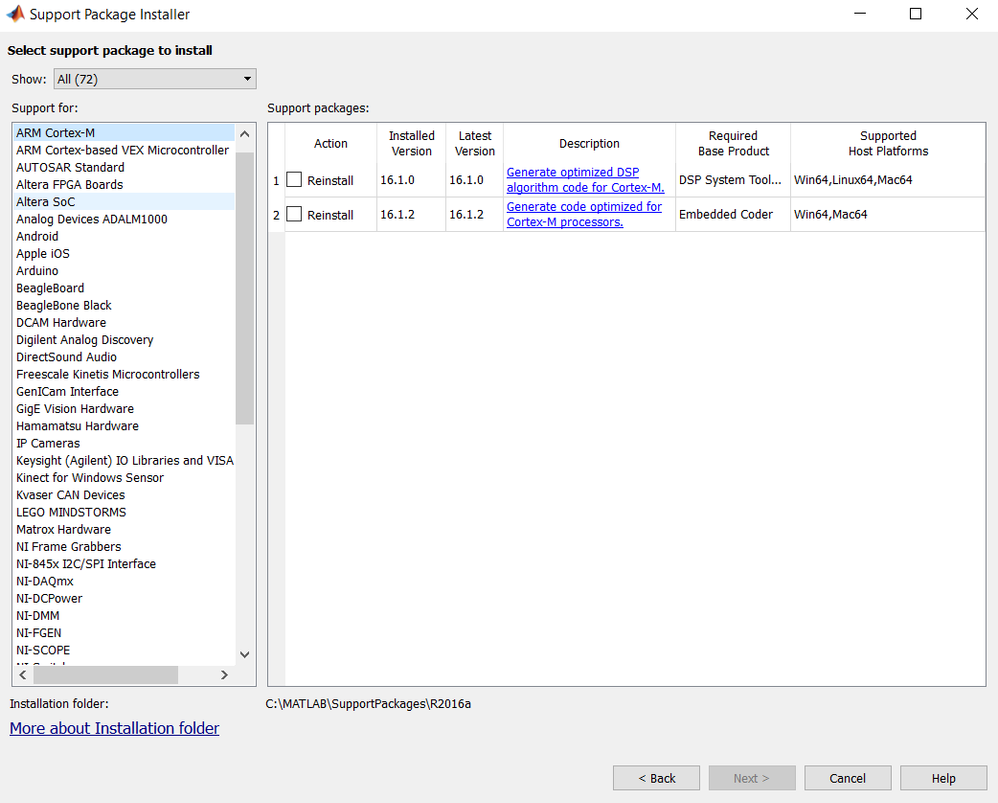Click the Required Base Product column header
The width and height of the screenshot is (998, 803).
(x=733, y=143)
